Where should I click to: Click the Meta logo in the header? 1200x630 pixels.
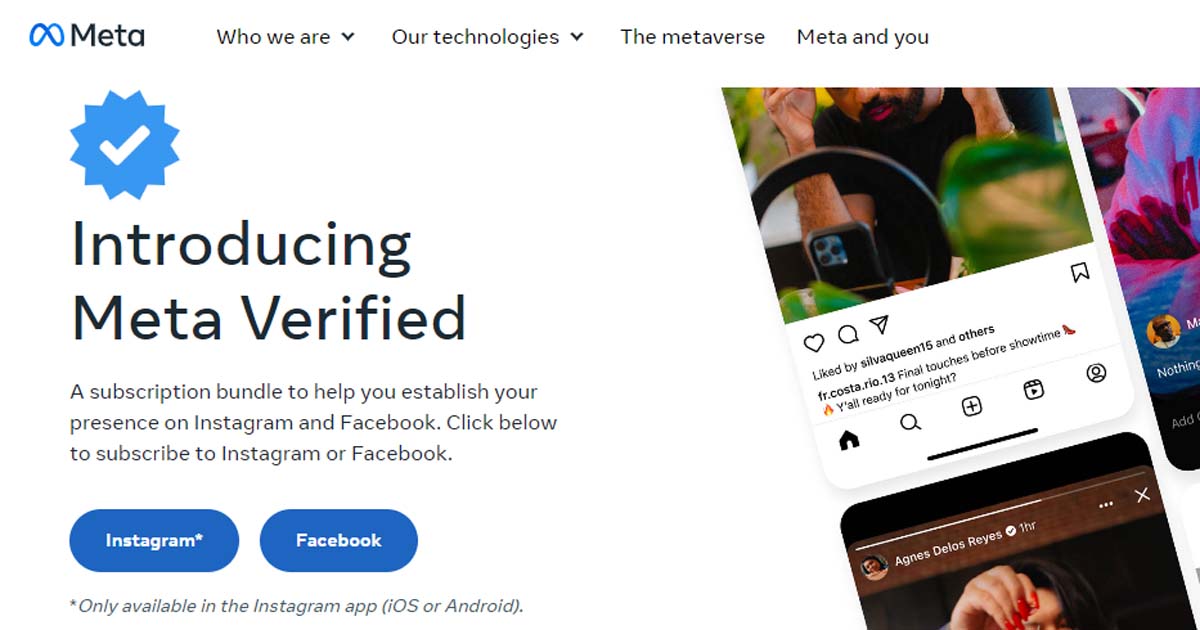point(87,36)
